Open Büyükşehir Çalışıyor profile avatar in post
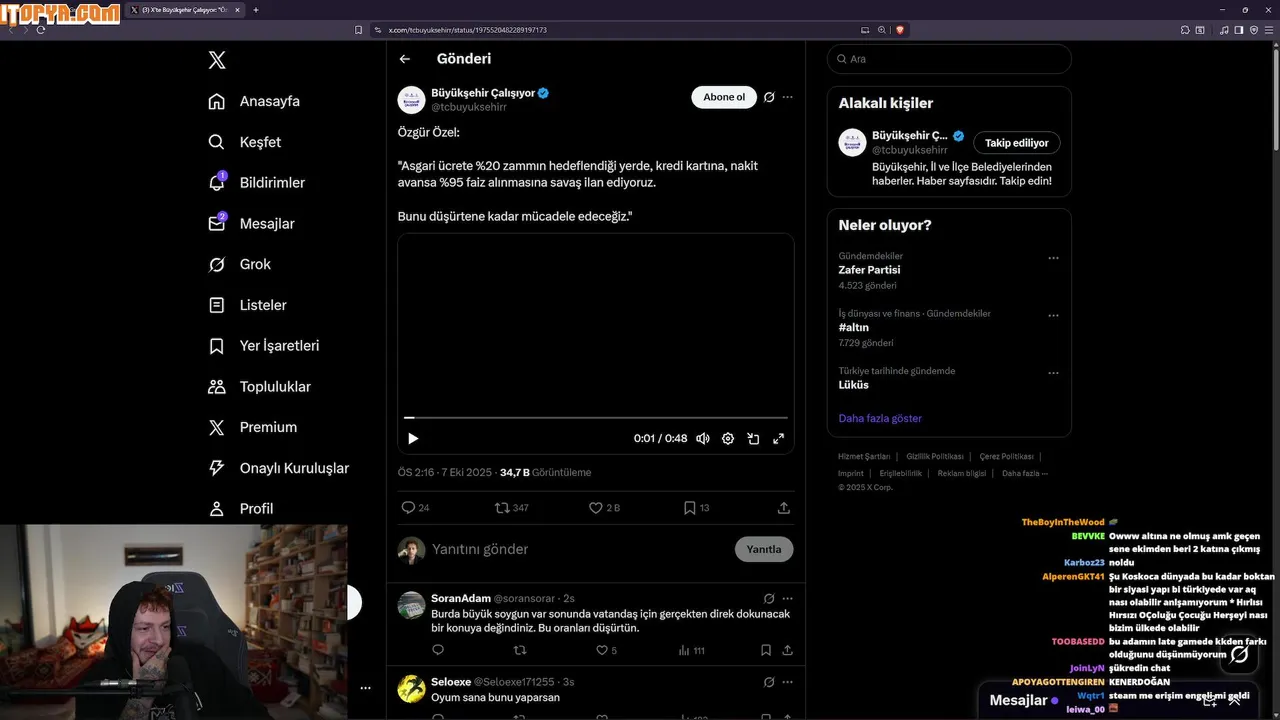The height and width of the screenshot is (720, 1280). tap(411, 99)
